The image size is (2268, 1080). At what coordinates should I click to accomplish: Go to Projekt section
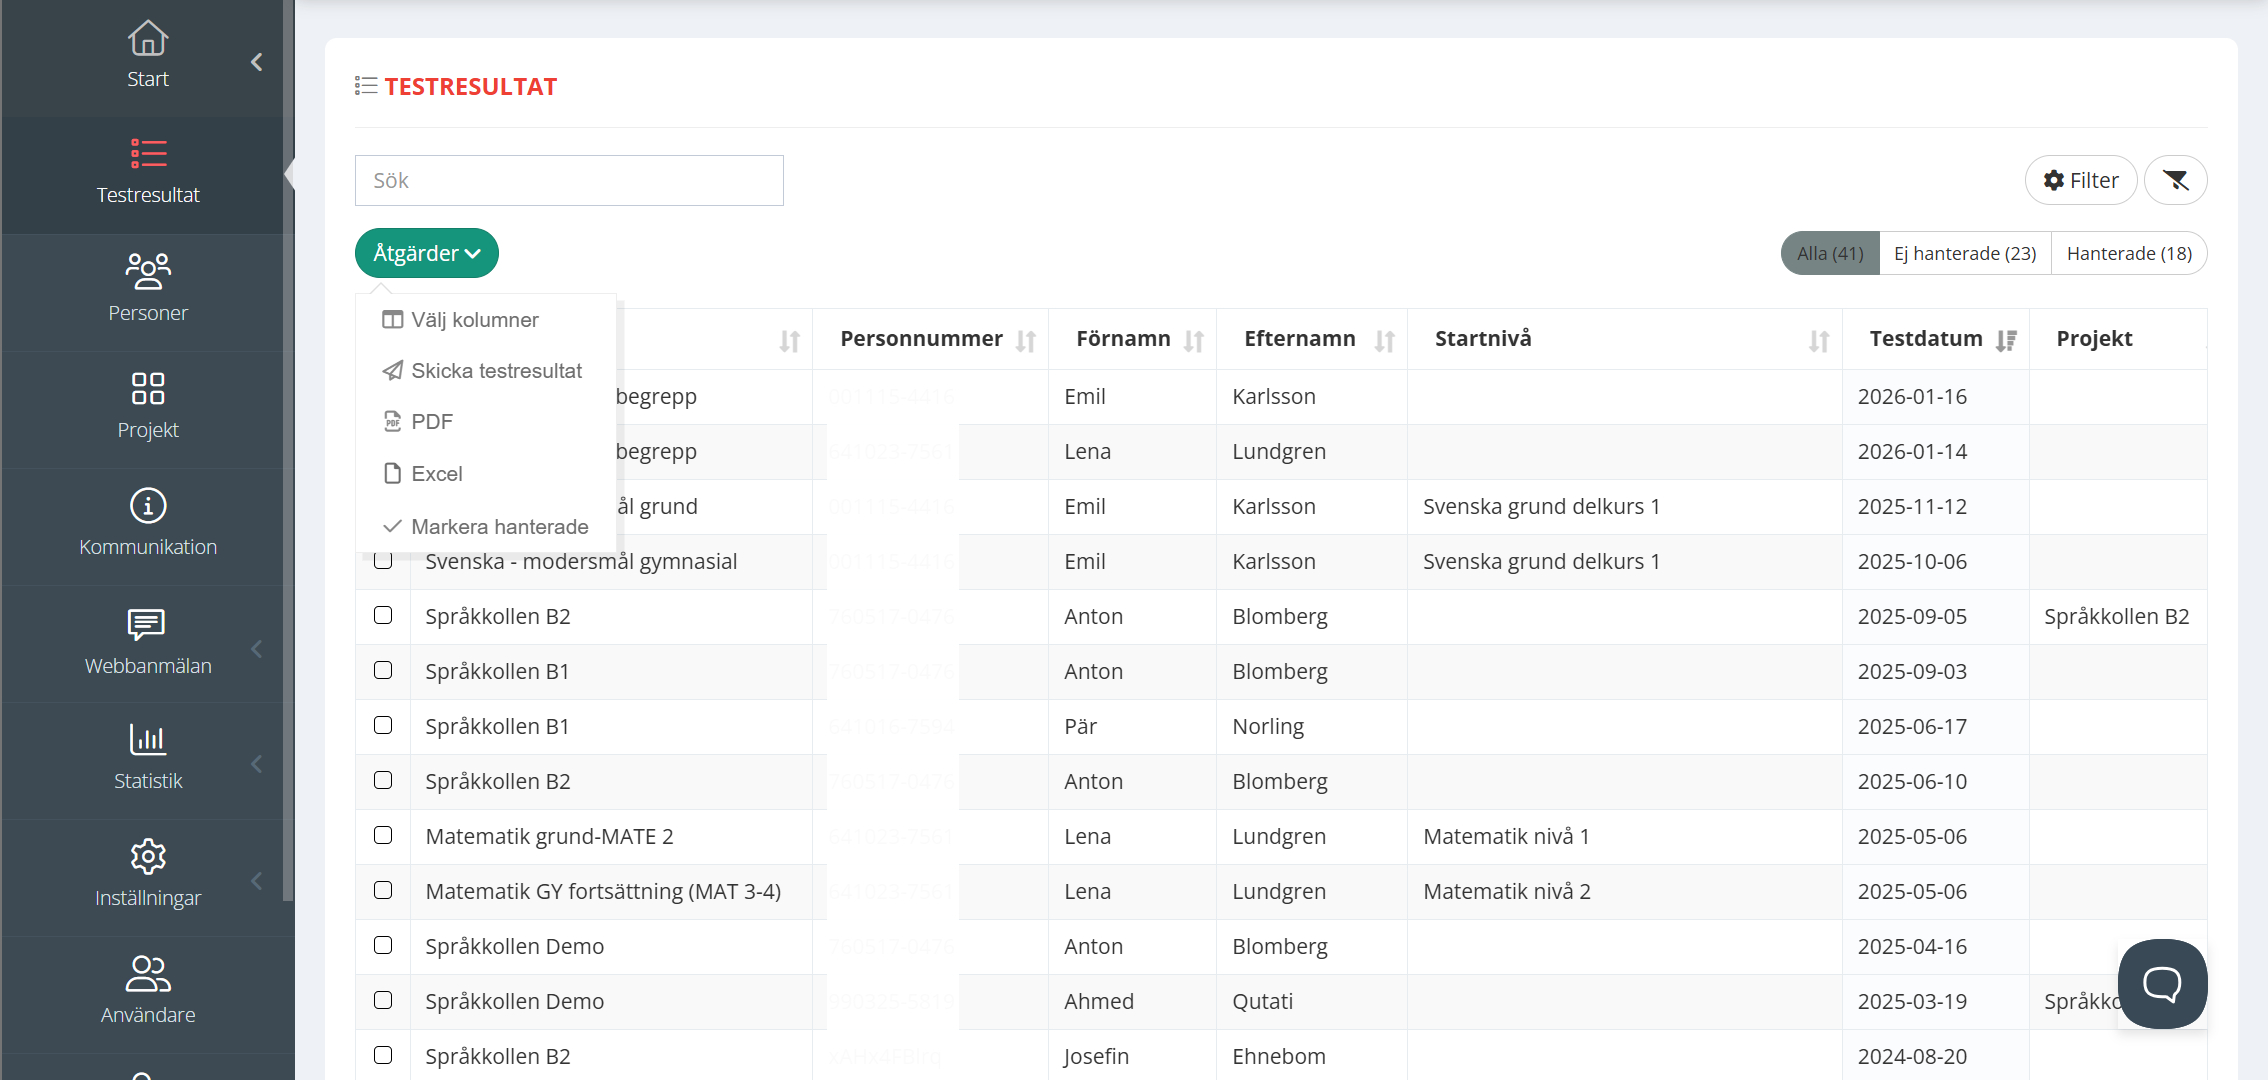(x=148, y=406)
